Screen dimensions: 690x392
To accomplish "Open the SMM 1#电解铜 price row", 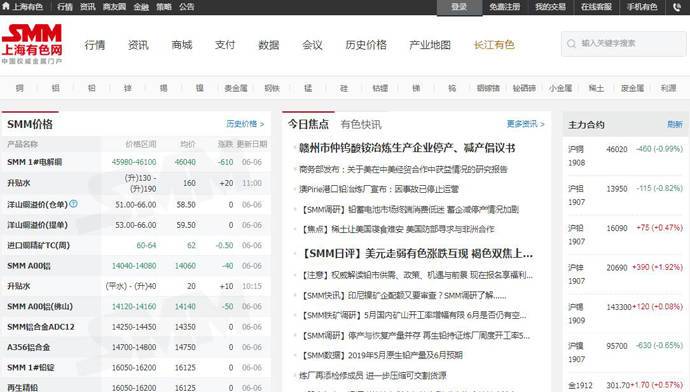I will coord(136,162).
